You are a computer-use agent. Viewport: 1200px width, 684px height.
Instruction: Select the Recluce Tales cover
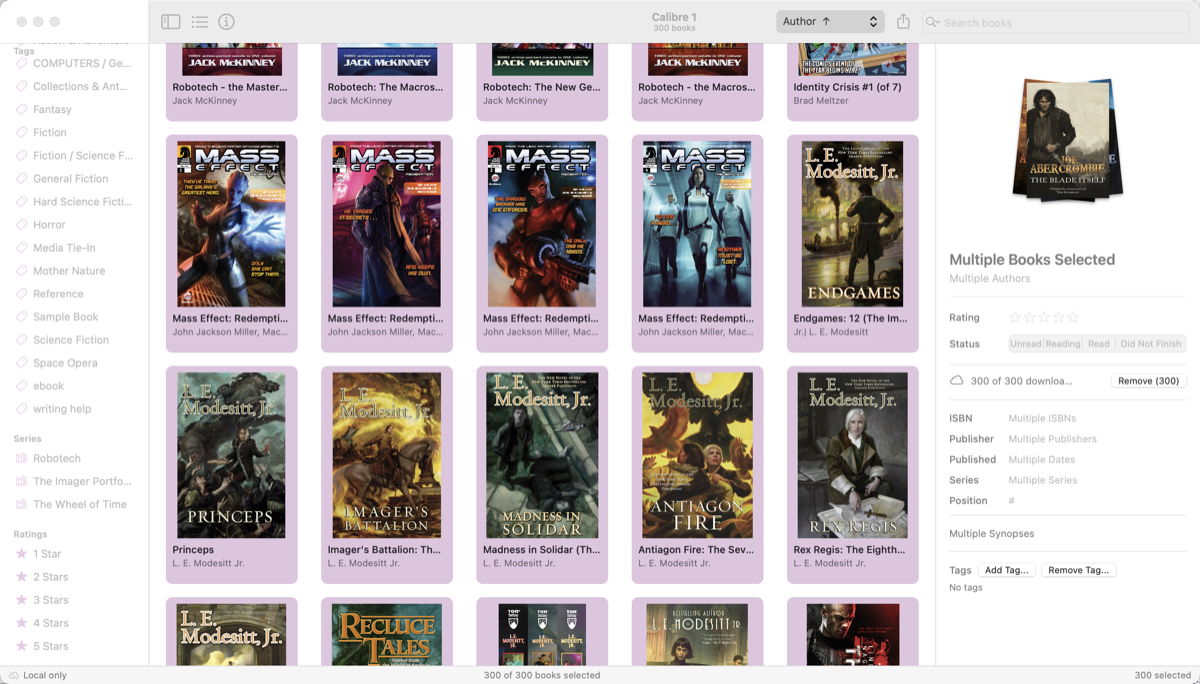coord(387,635)
